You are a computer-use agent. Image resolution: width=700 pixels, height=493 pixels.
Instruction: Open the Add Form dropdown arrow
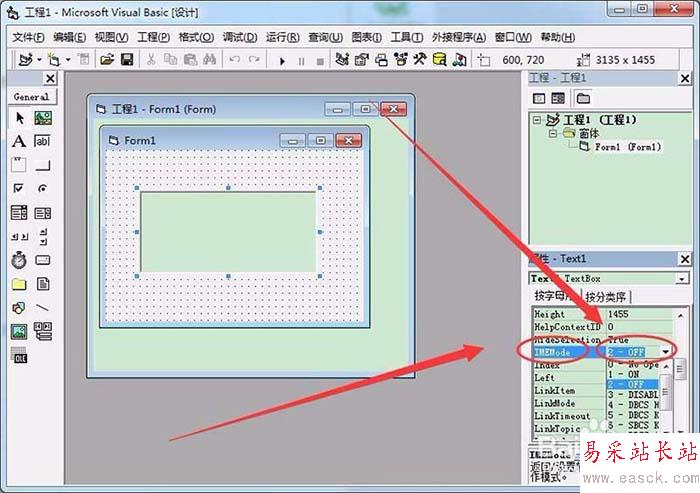point(68,59)
